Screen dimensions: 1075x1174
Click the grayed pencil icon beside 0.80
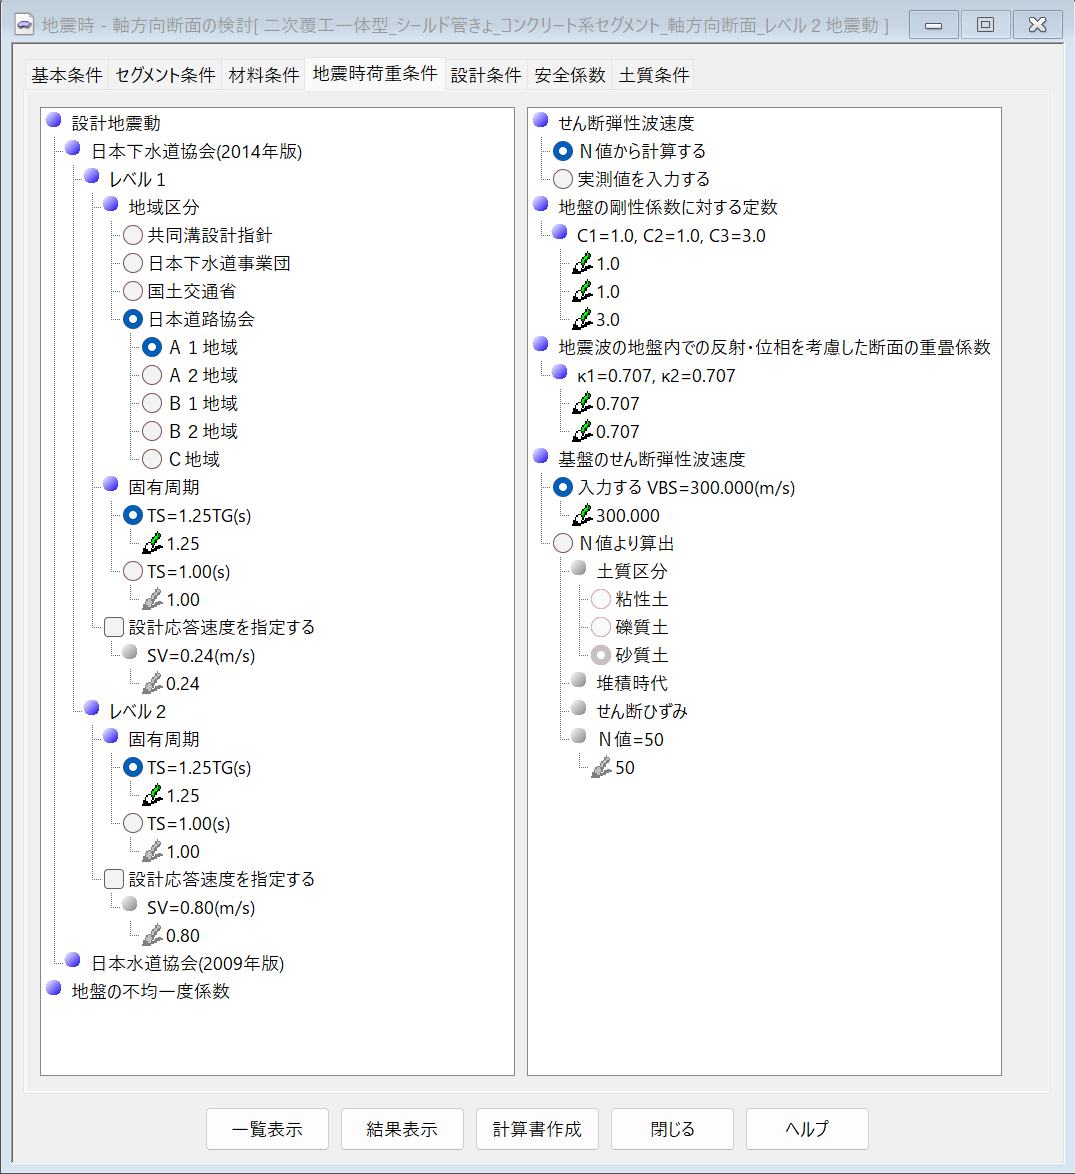(152, 936)
